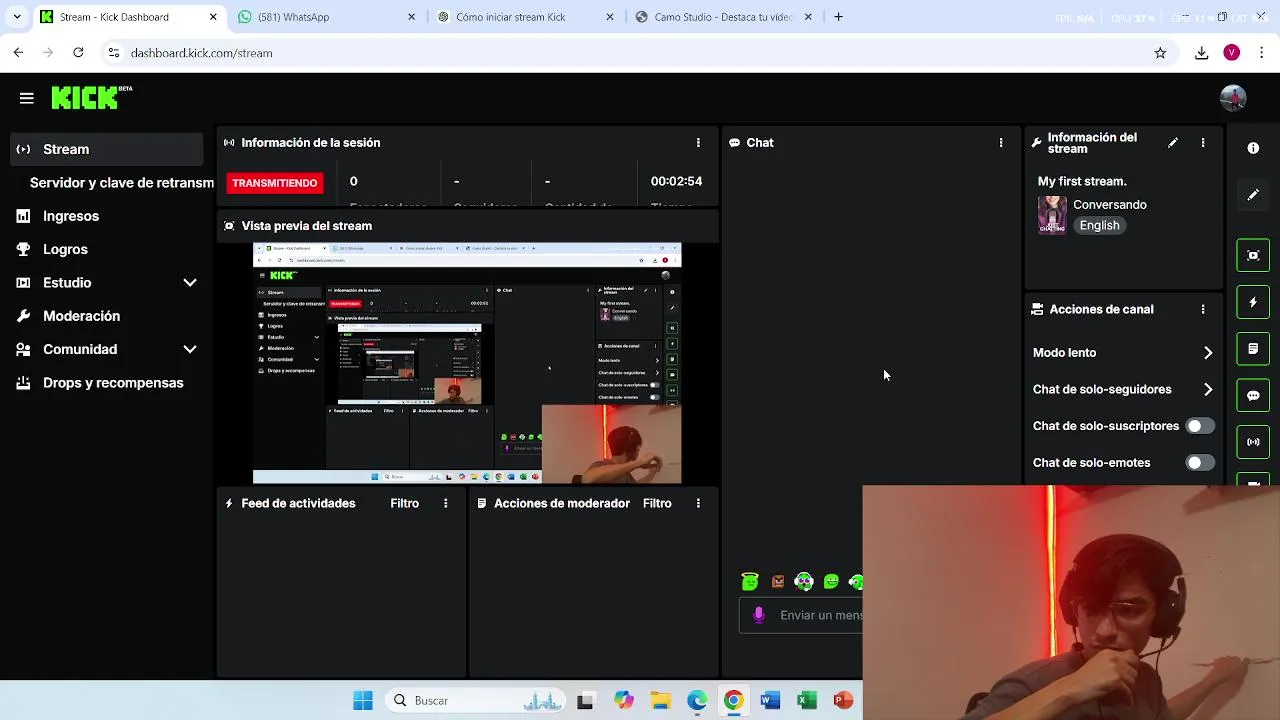Screen dimensions: 1280x720
Task: Open Filtro in Acciones de moderador
Action: 657,504
